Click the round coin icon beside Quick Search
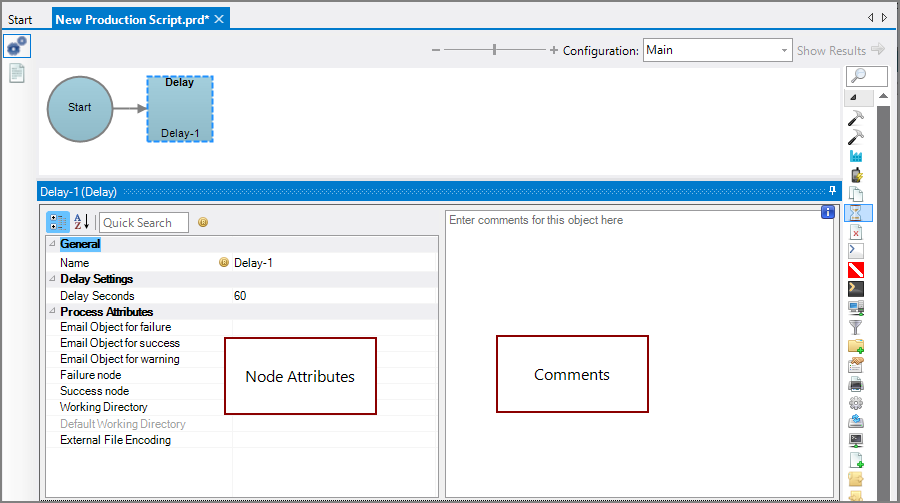 point(203,222)
